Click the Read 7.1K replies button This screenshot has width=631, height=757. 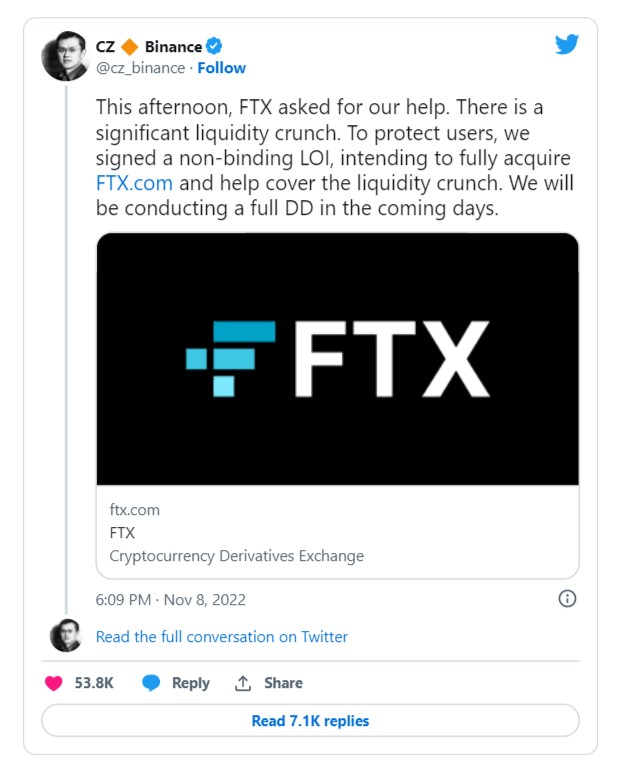click(x=310, y=721)
